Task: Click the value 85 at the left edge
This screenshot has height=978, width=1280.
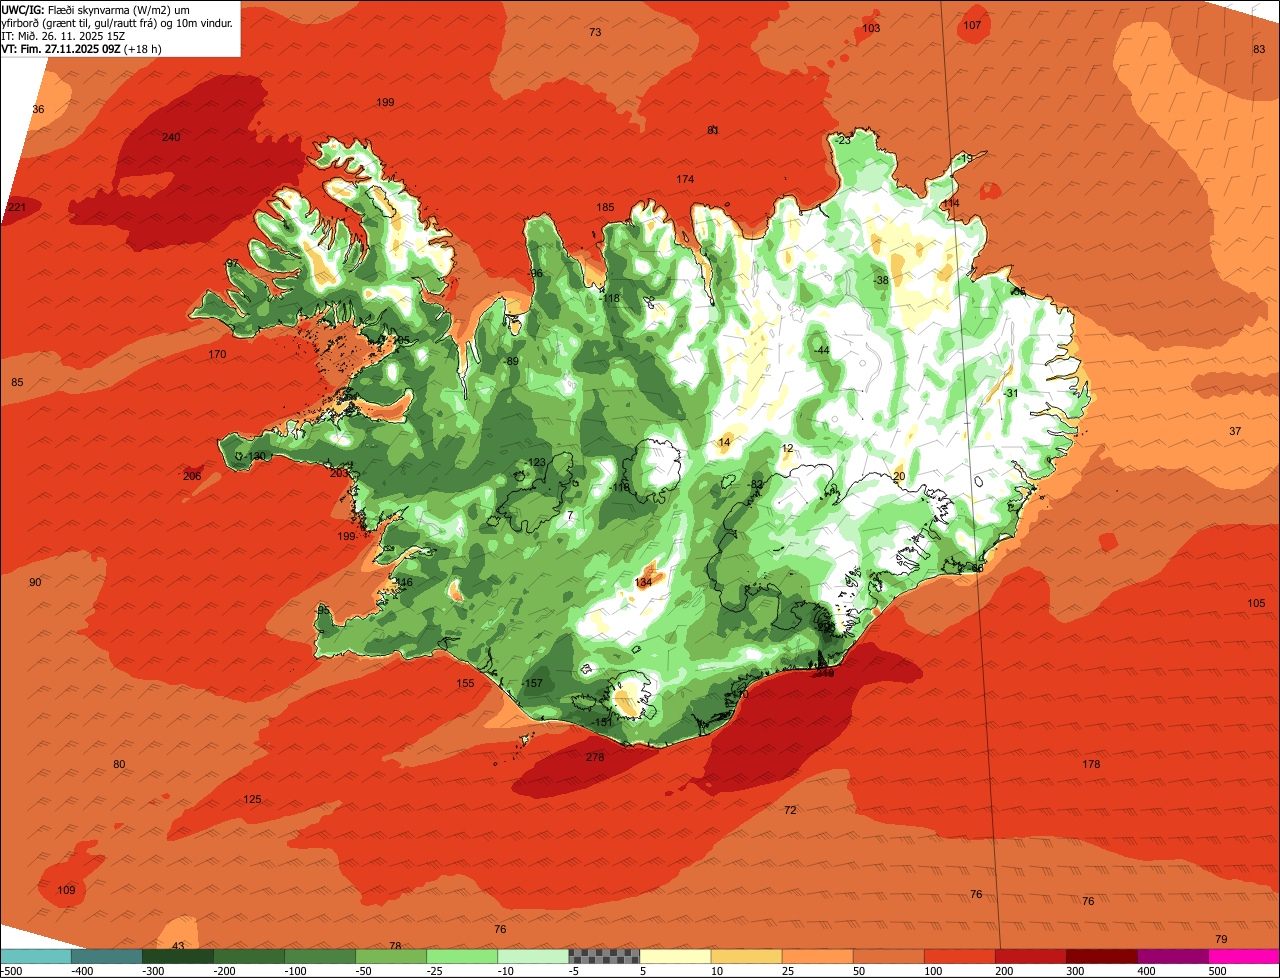Action: point(17,382)
